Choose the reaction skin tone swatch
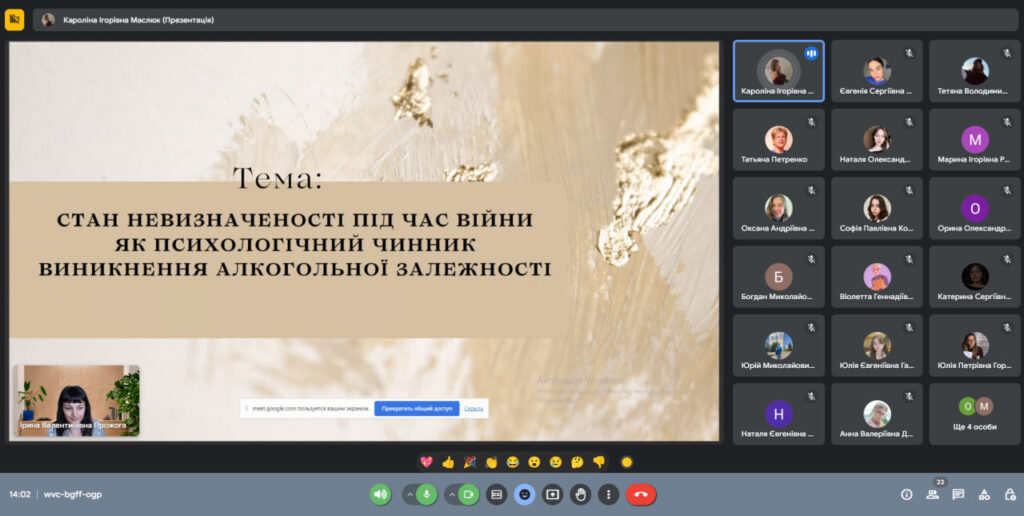The image size is (1024, 516). (626, 462)
